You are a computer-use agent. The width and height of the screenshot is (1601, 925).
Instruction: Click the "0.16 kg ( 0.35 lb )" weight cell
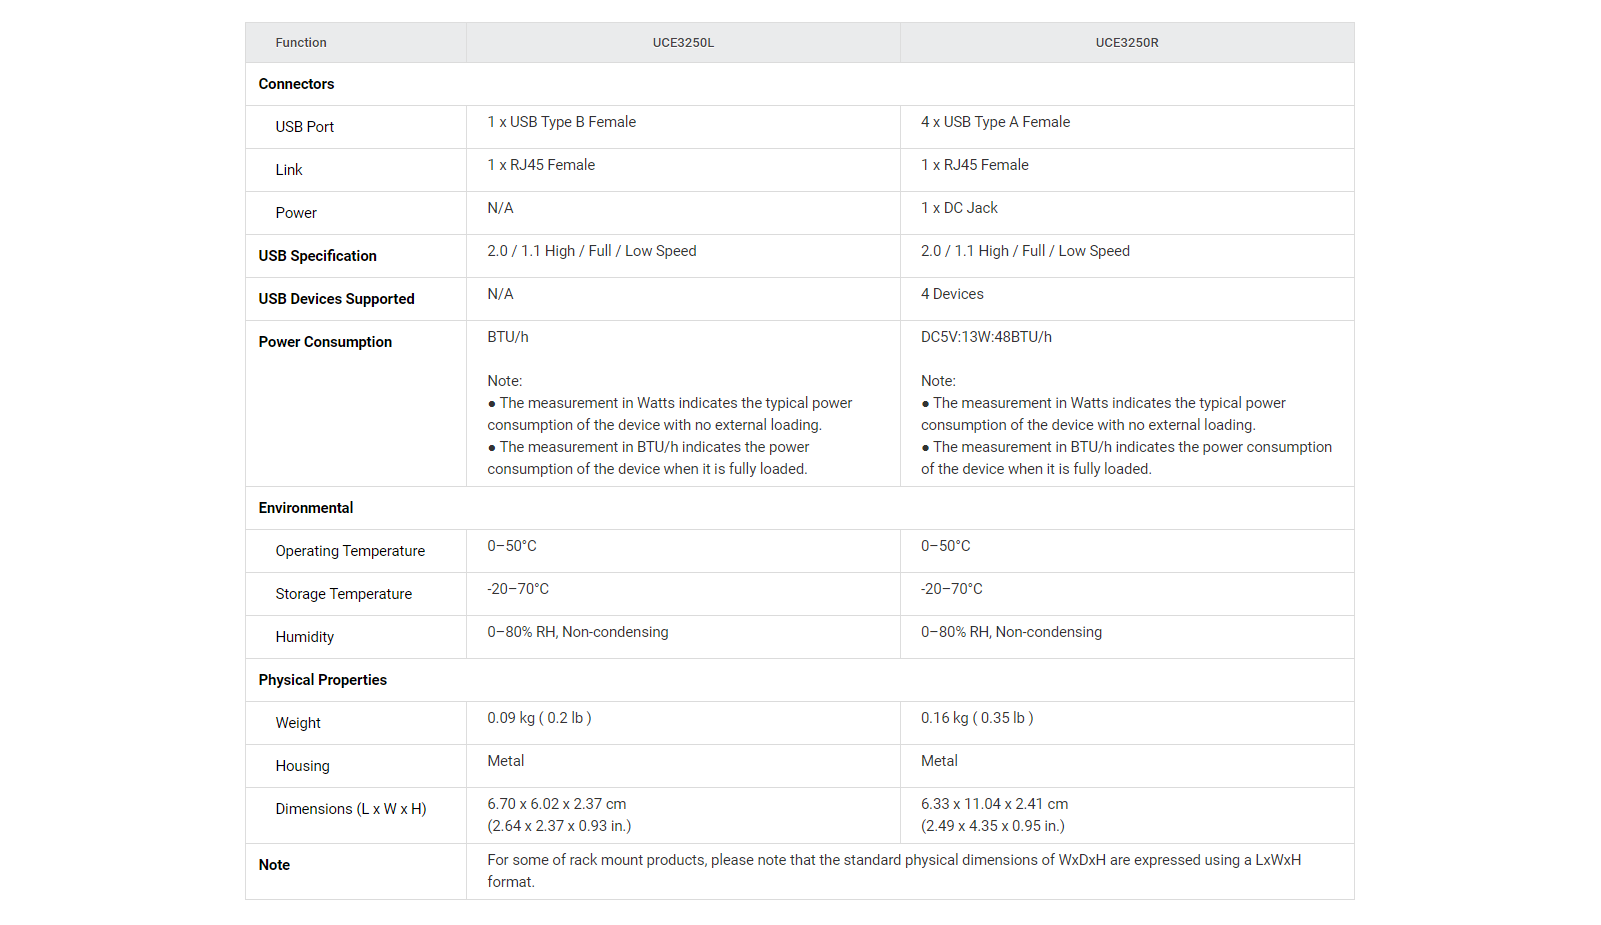(x=977, y=718)
